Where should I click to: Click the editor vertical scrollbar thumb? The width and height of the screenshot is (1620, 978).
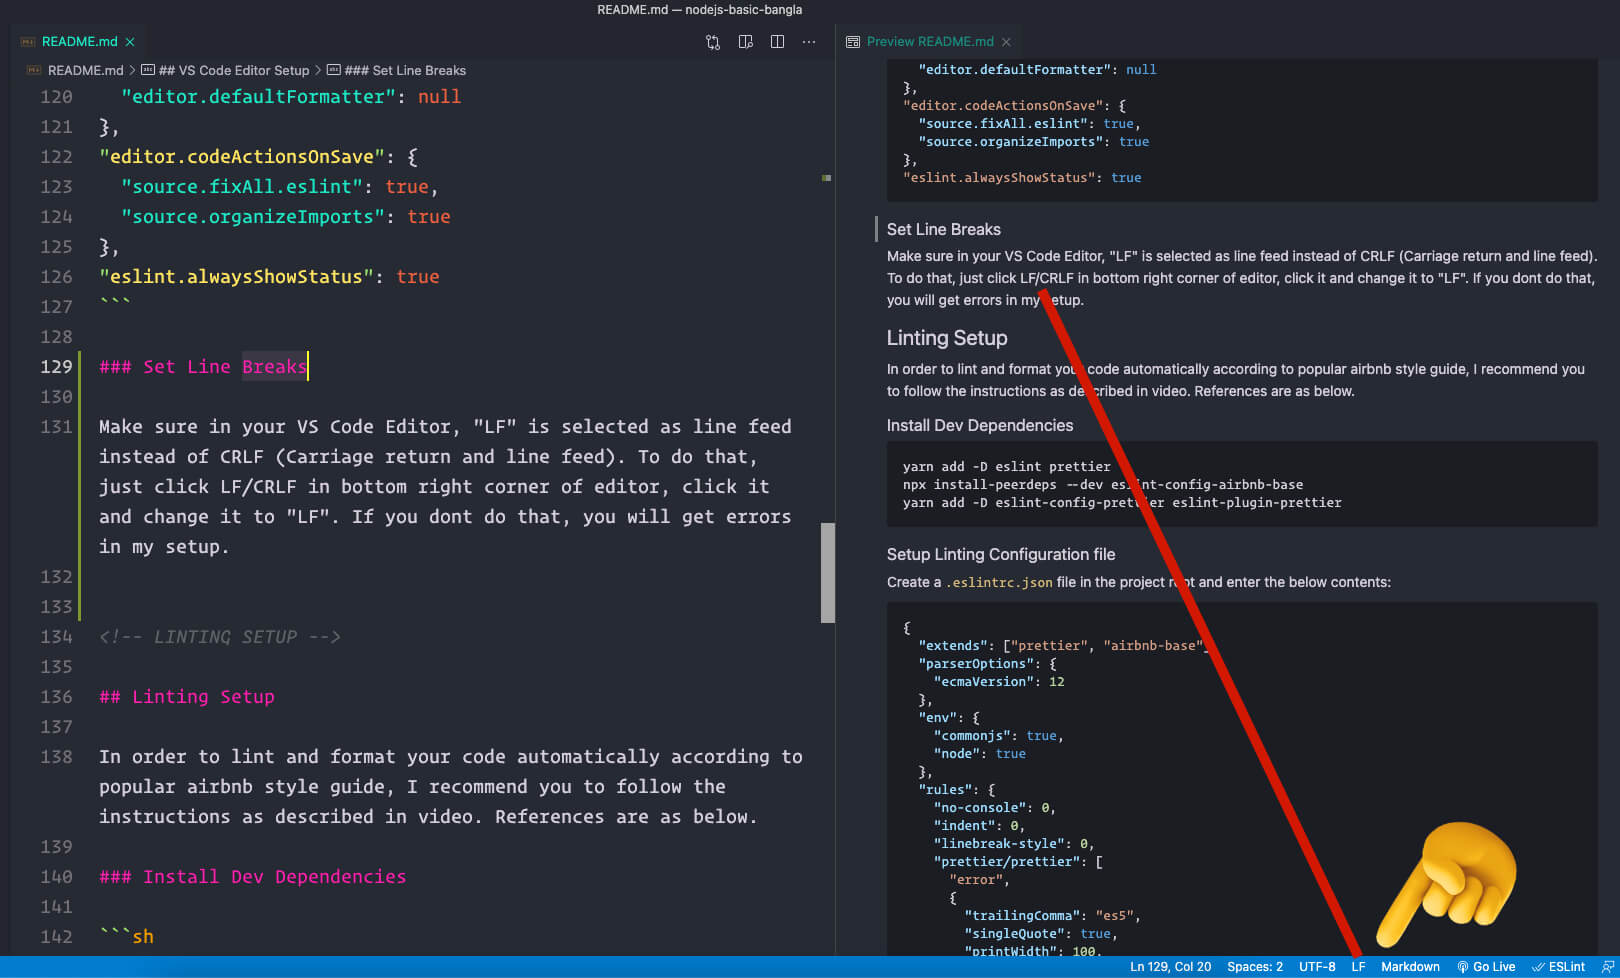(x=828, y=573)
